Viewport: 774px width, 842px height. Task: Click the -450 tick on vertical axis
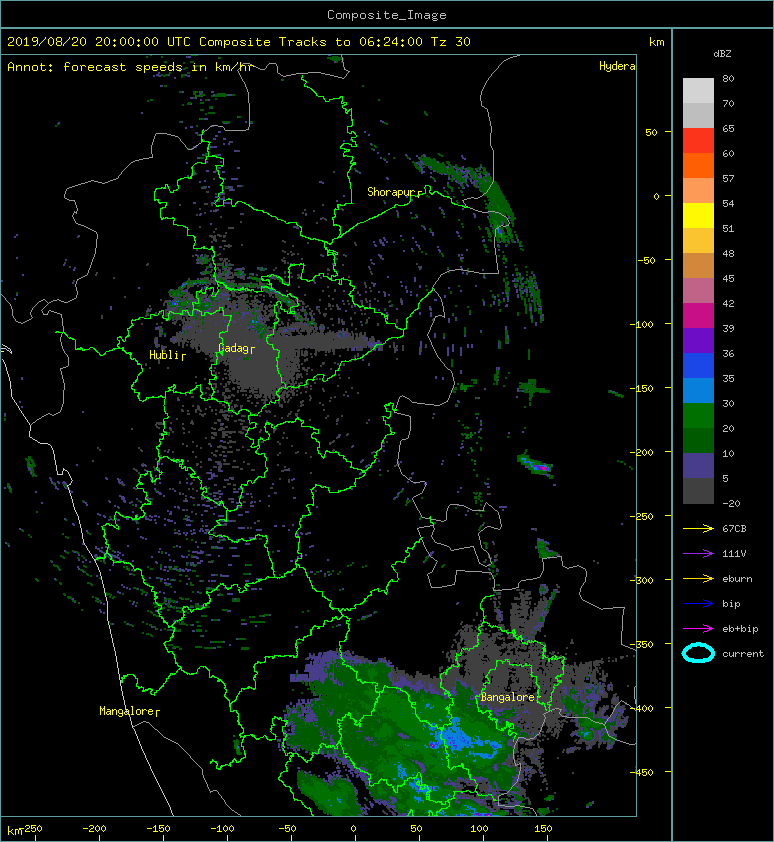645,772
